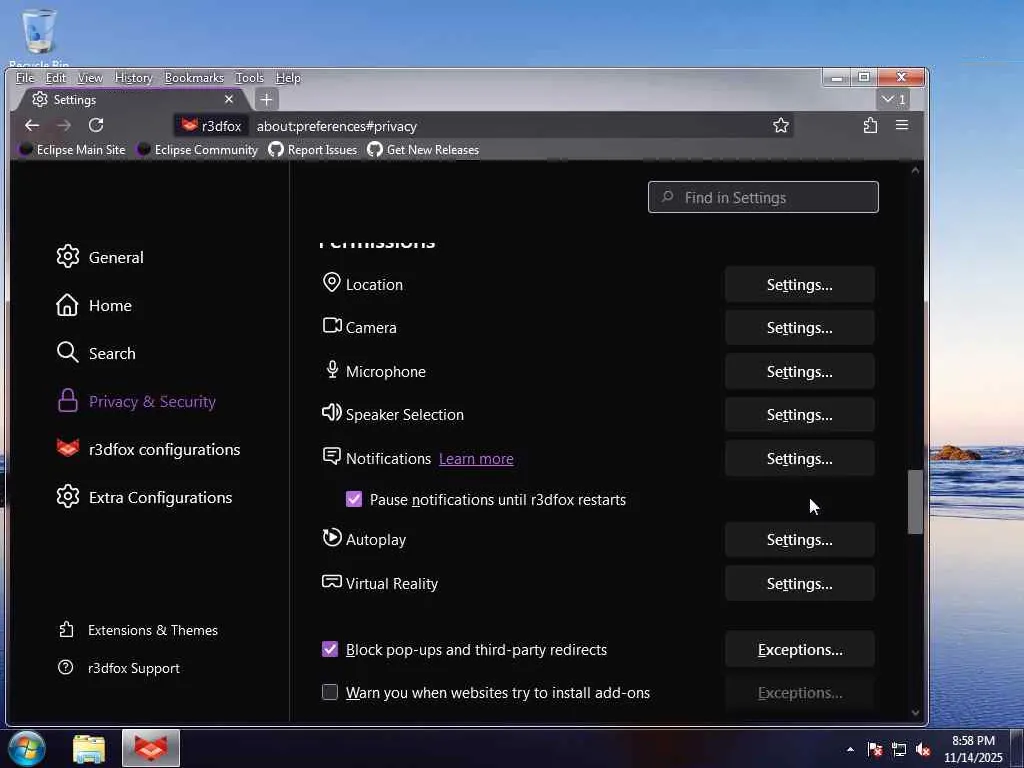Click the volume muted tray icon
The image size is (1024, 768).
point(923,749)
